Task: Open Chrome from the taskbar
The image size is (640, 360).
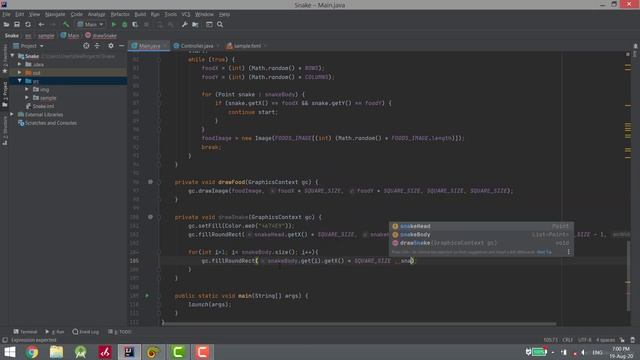Action: tap(32, 352)
